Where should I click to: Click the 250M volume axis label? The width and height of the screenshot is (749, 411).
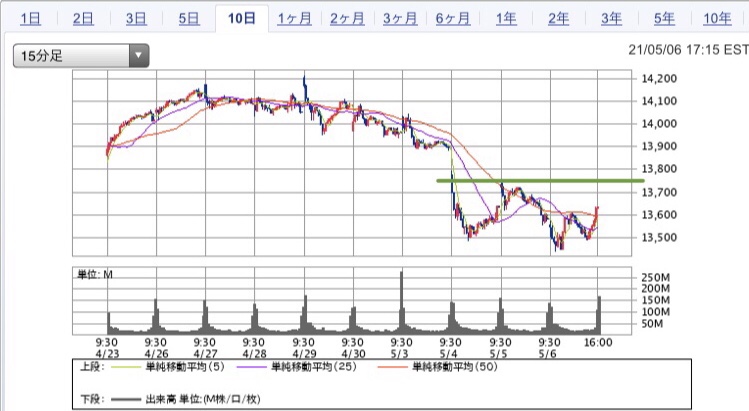pyautogui.click(x=655, y=277)
